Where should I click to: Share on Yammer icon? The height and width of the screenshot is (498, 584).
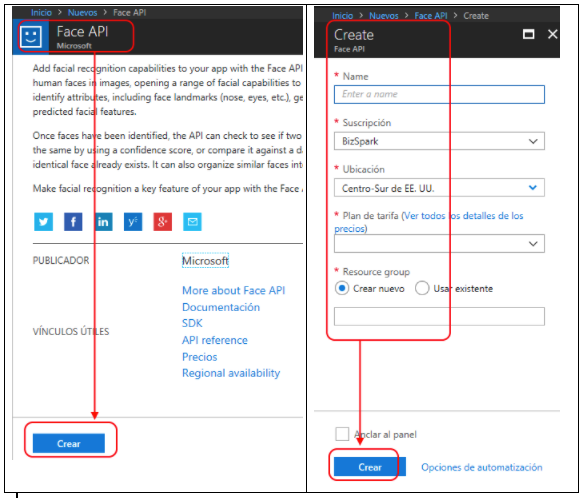[133, 222]
